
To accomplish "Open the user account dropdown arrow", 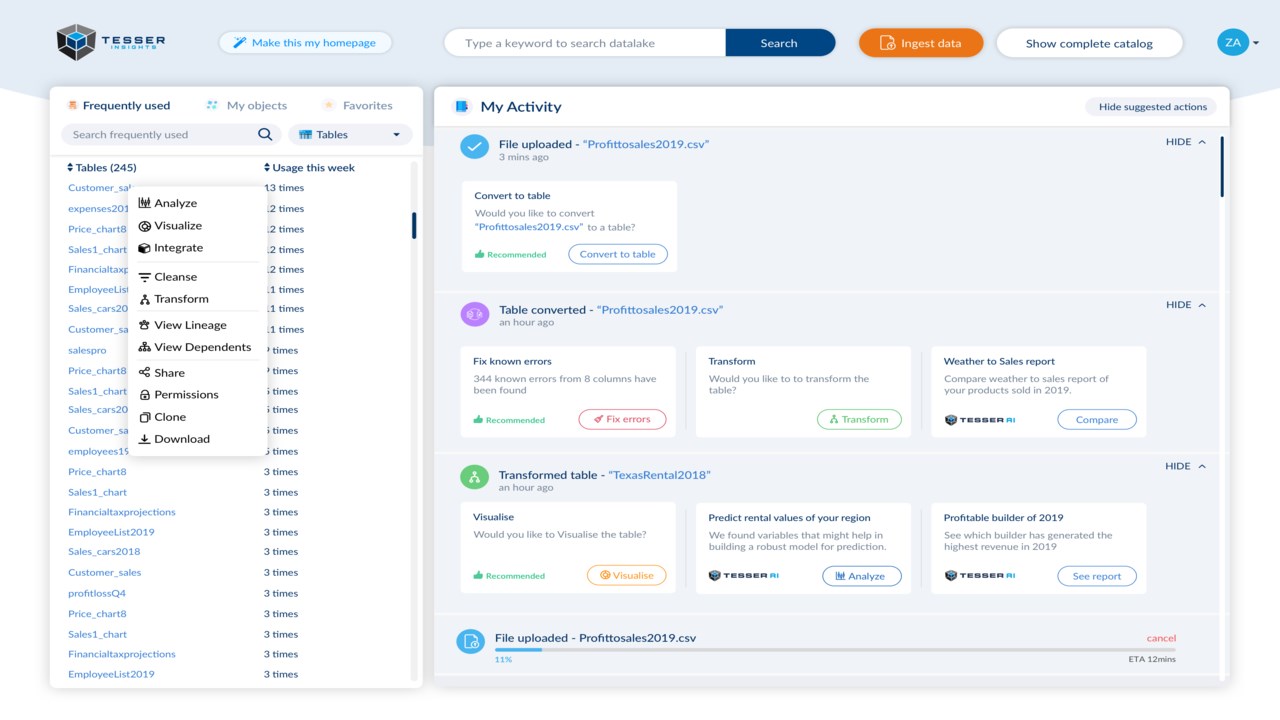I will pyautogui.click(x=1256, y=43).
